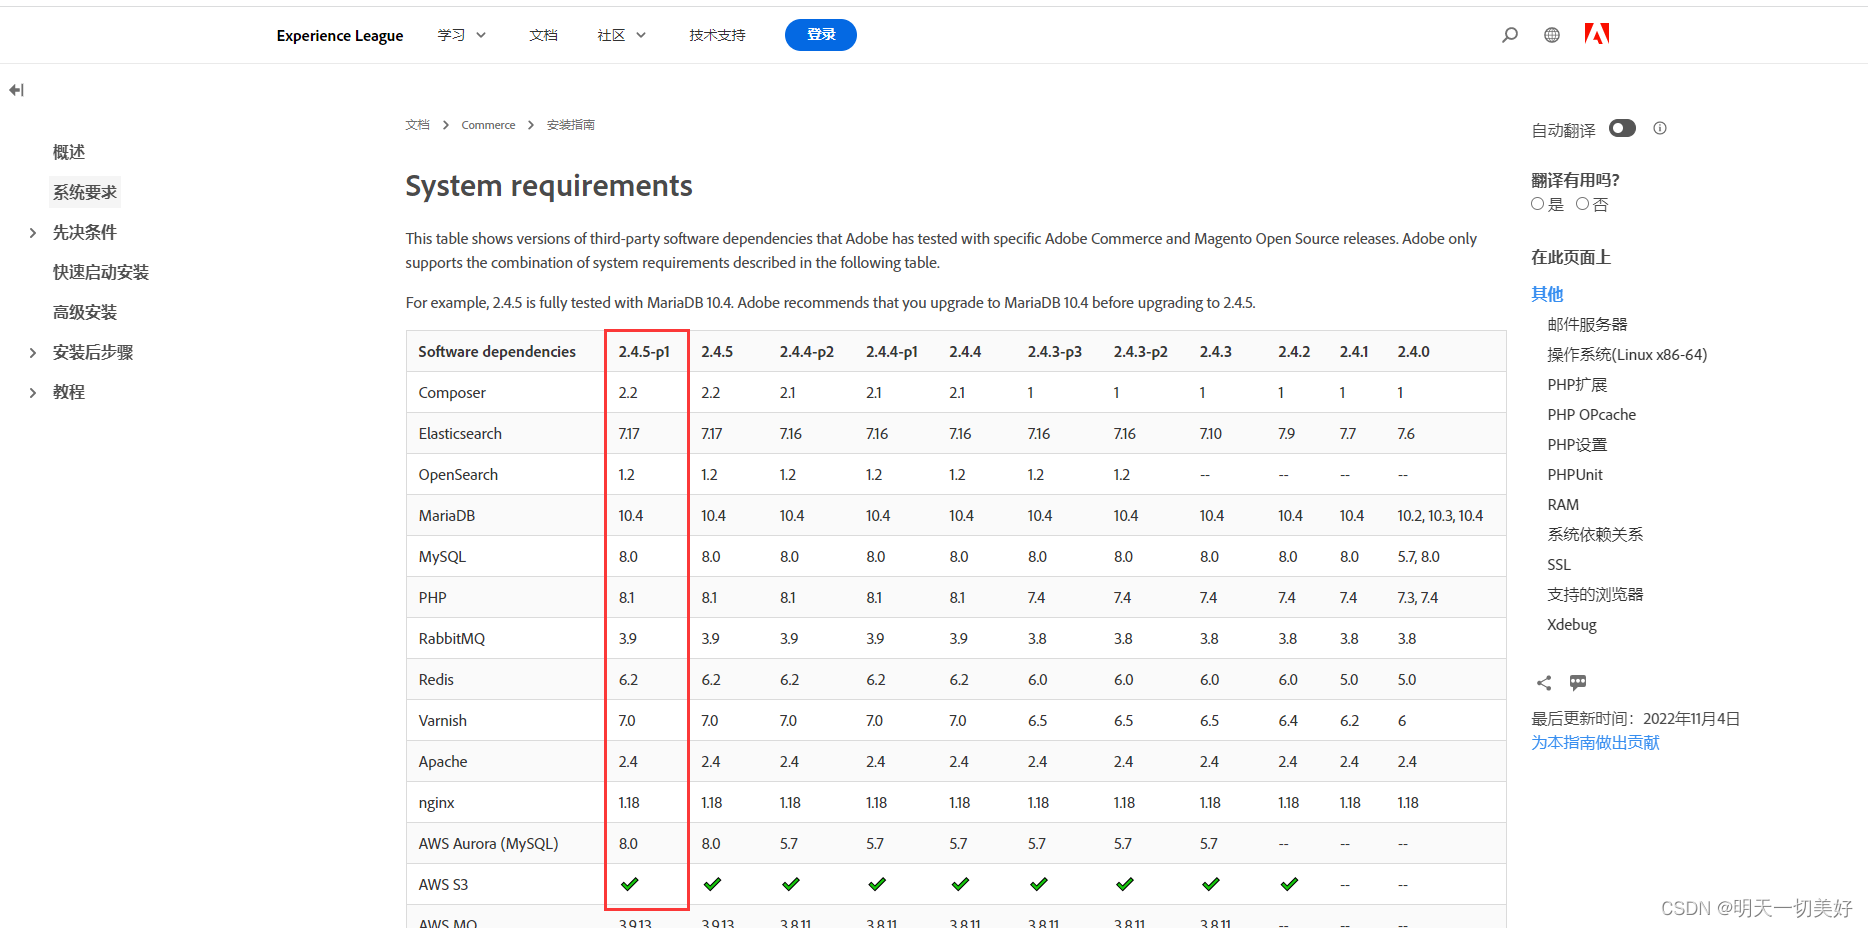
Task: Click the 7.10 Elasticsearch cell
Action: coord(1211,433)
